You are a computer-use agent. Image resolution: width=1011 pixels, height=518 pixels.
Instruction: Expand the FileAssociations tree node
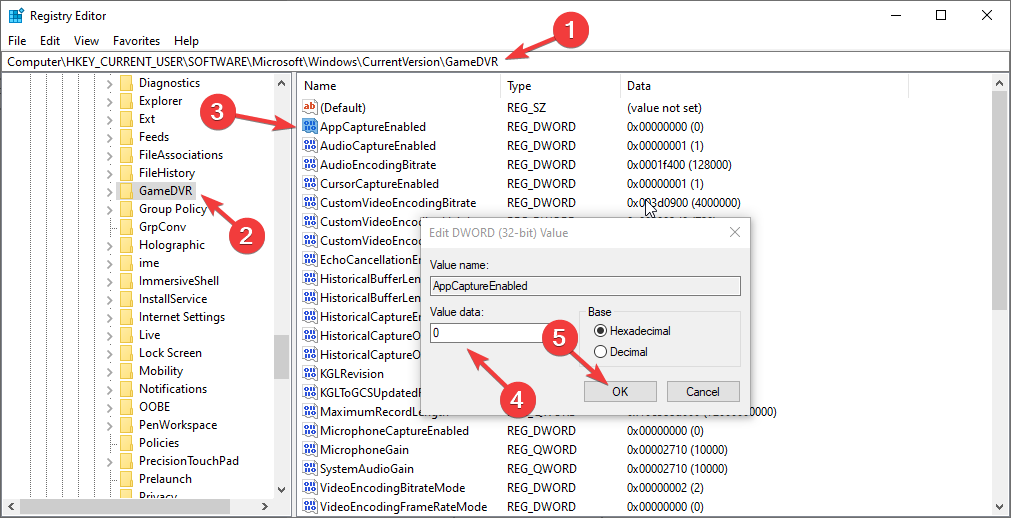[x=109, y=155]
